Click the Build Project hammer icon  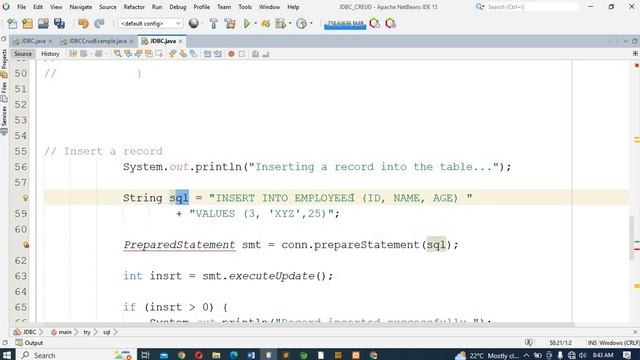pyautogui.click(x=213, y=24)
